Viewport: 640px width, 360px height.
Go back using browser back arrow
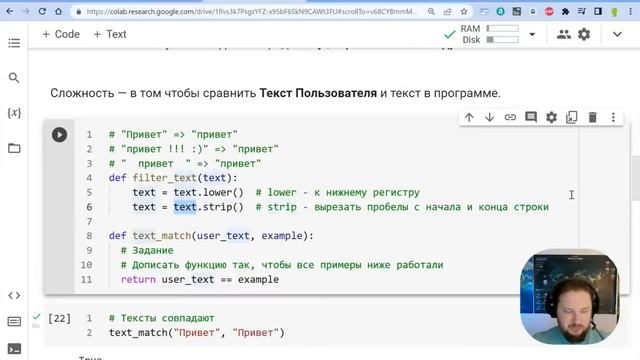coord(10,11)
